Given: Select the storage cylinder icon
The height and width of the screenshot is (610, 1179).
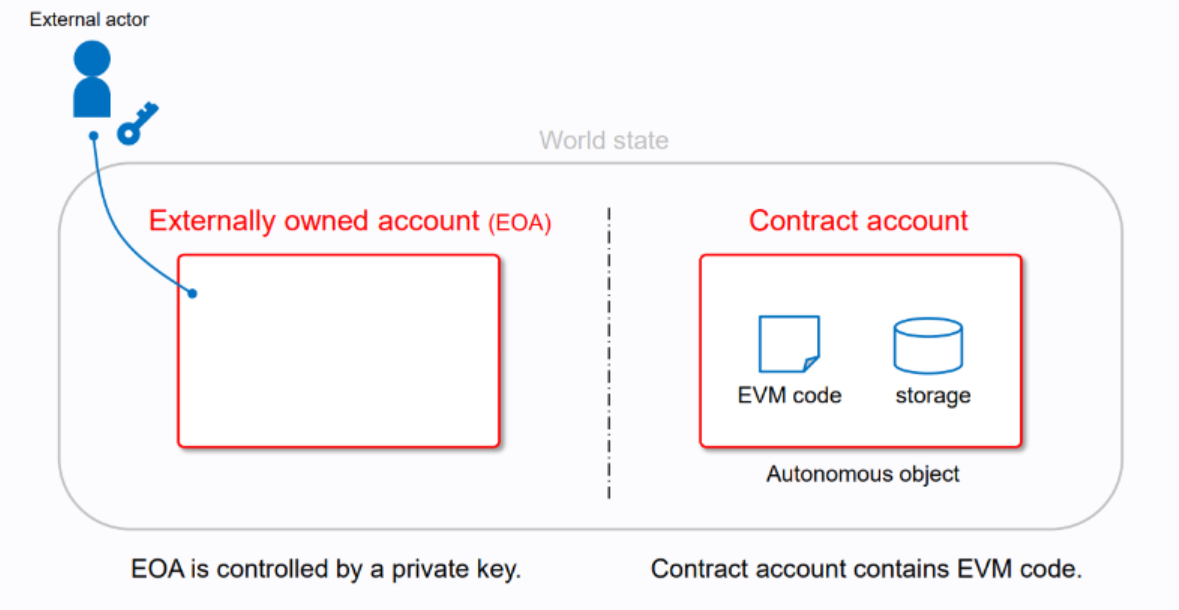Looking at the screenshot, I should [x=927, y=345].
